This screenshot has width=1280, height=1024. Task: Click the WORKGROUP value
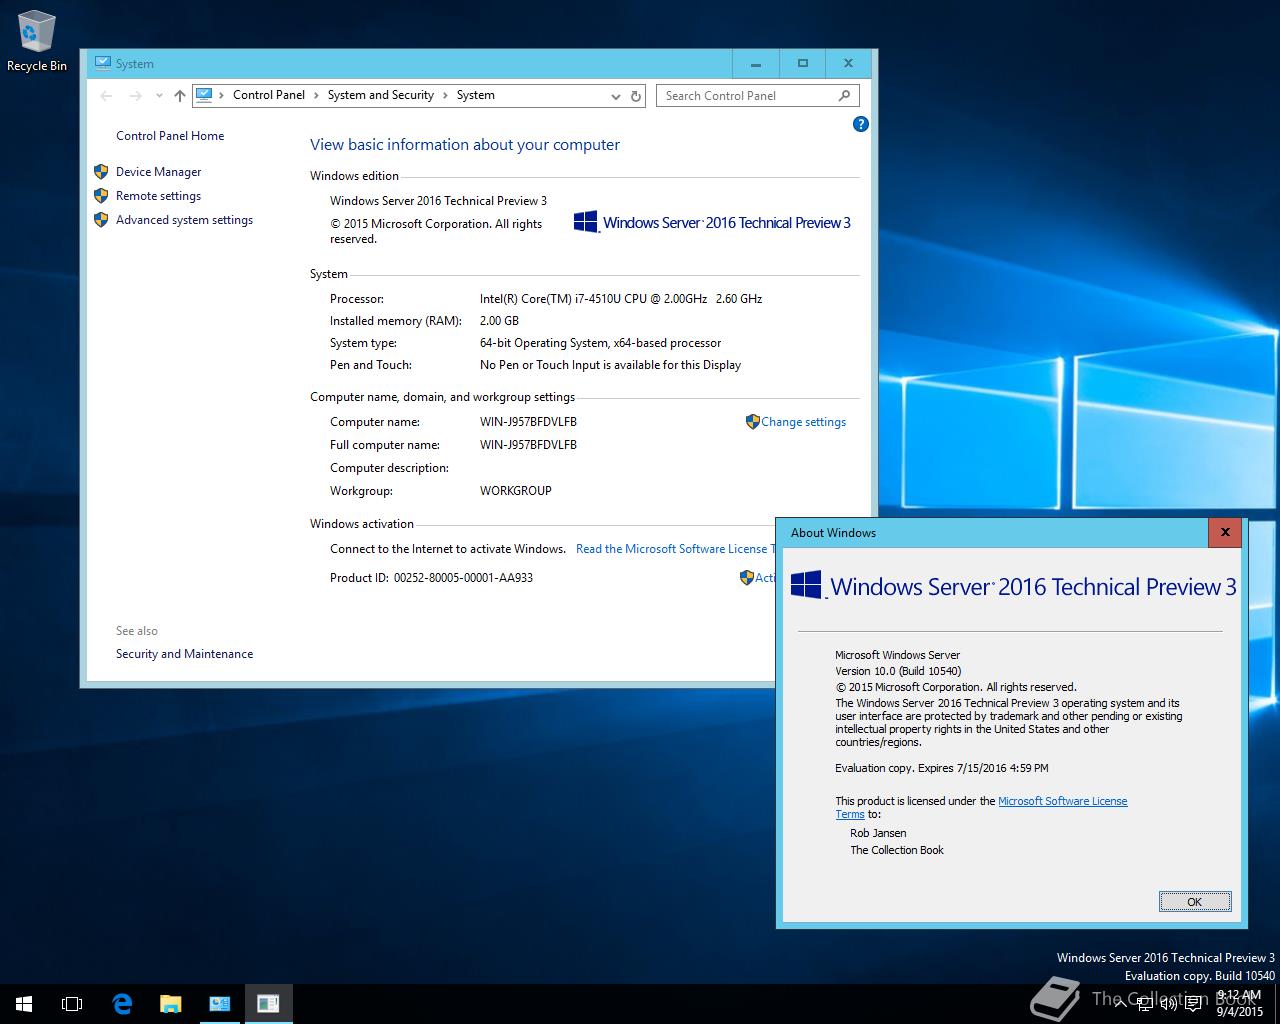[516, 491]
